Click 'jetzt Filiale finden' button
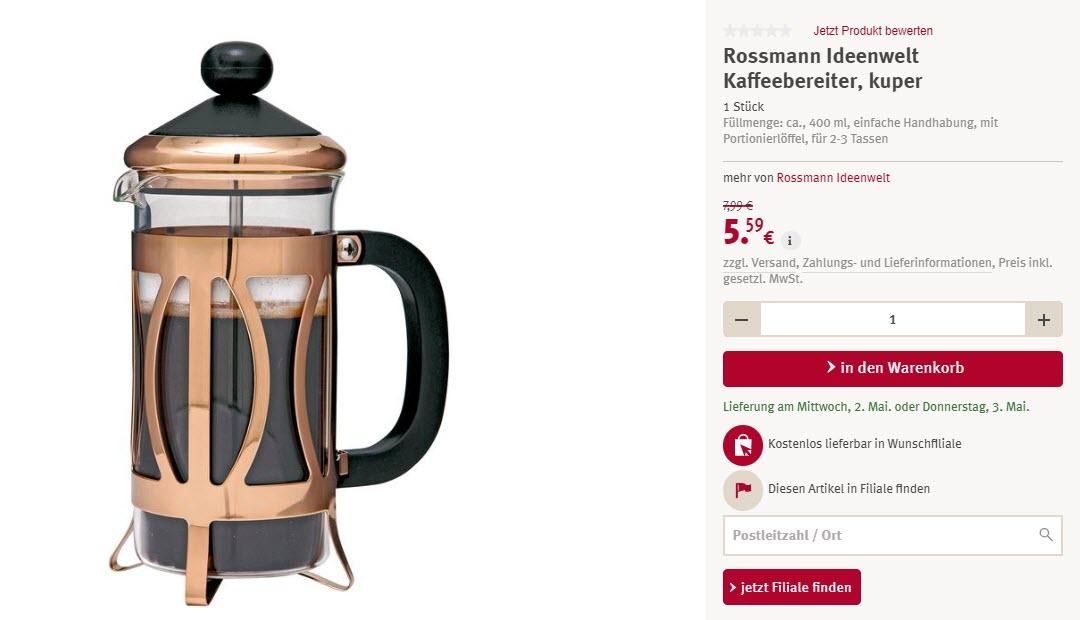Screen dimensions: 1080x620 click(791, 587)
